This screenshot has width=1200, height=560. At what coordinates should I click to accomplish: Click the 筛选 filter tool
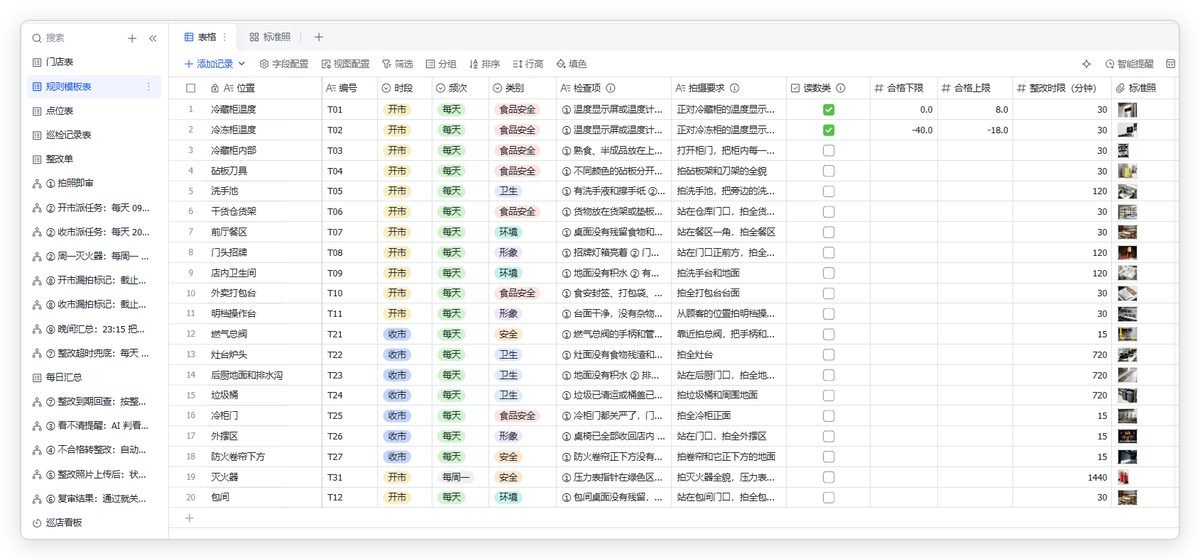click(x=397, y=63)
